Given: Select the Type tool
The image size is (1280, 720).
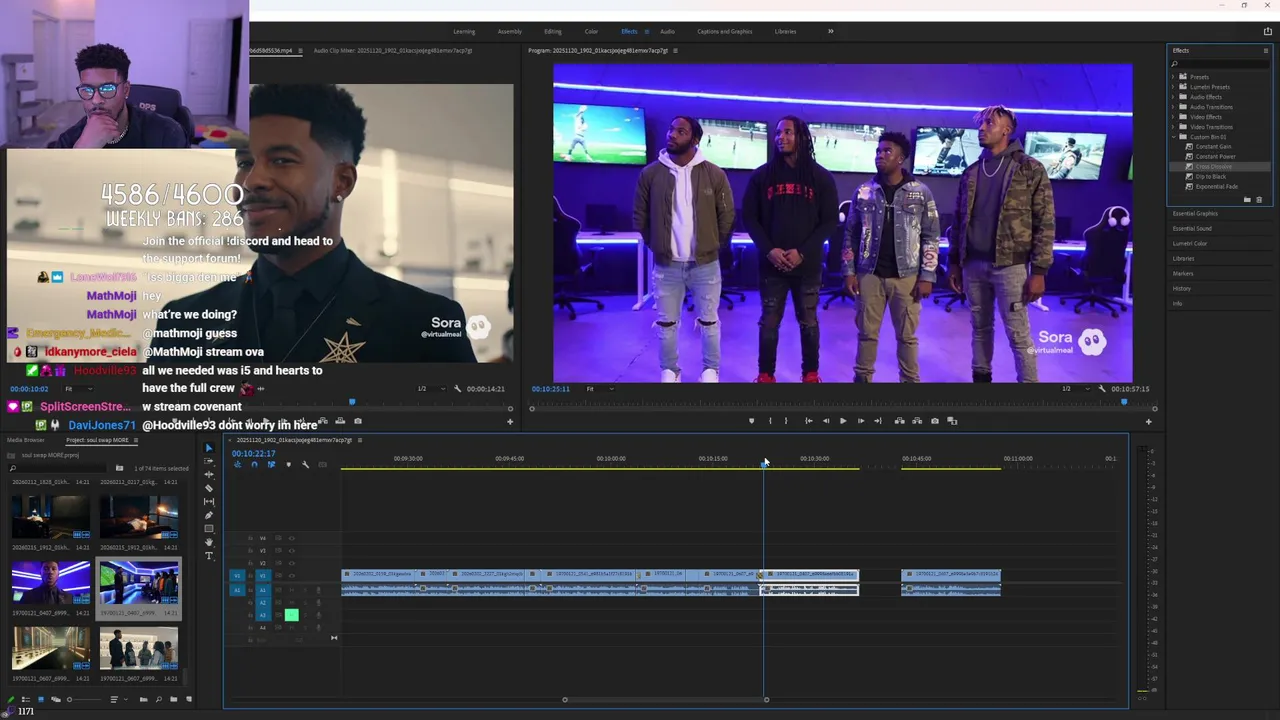Looking at the screenshot, I should tap(209, 556).
